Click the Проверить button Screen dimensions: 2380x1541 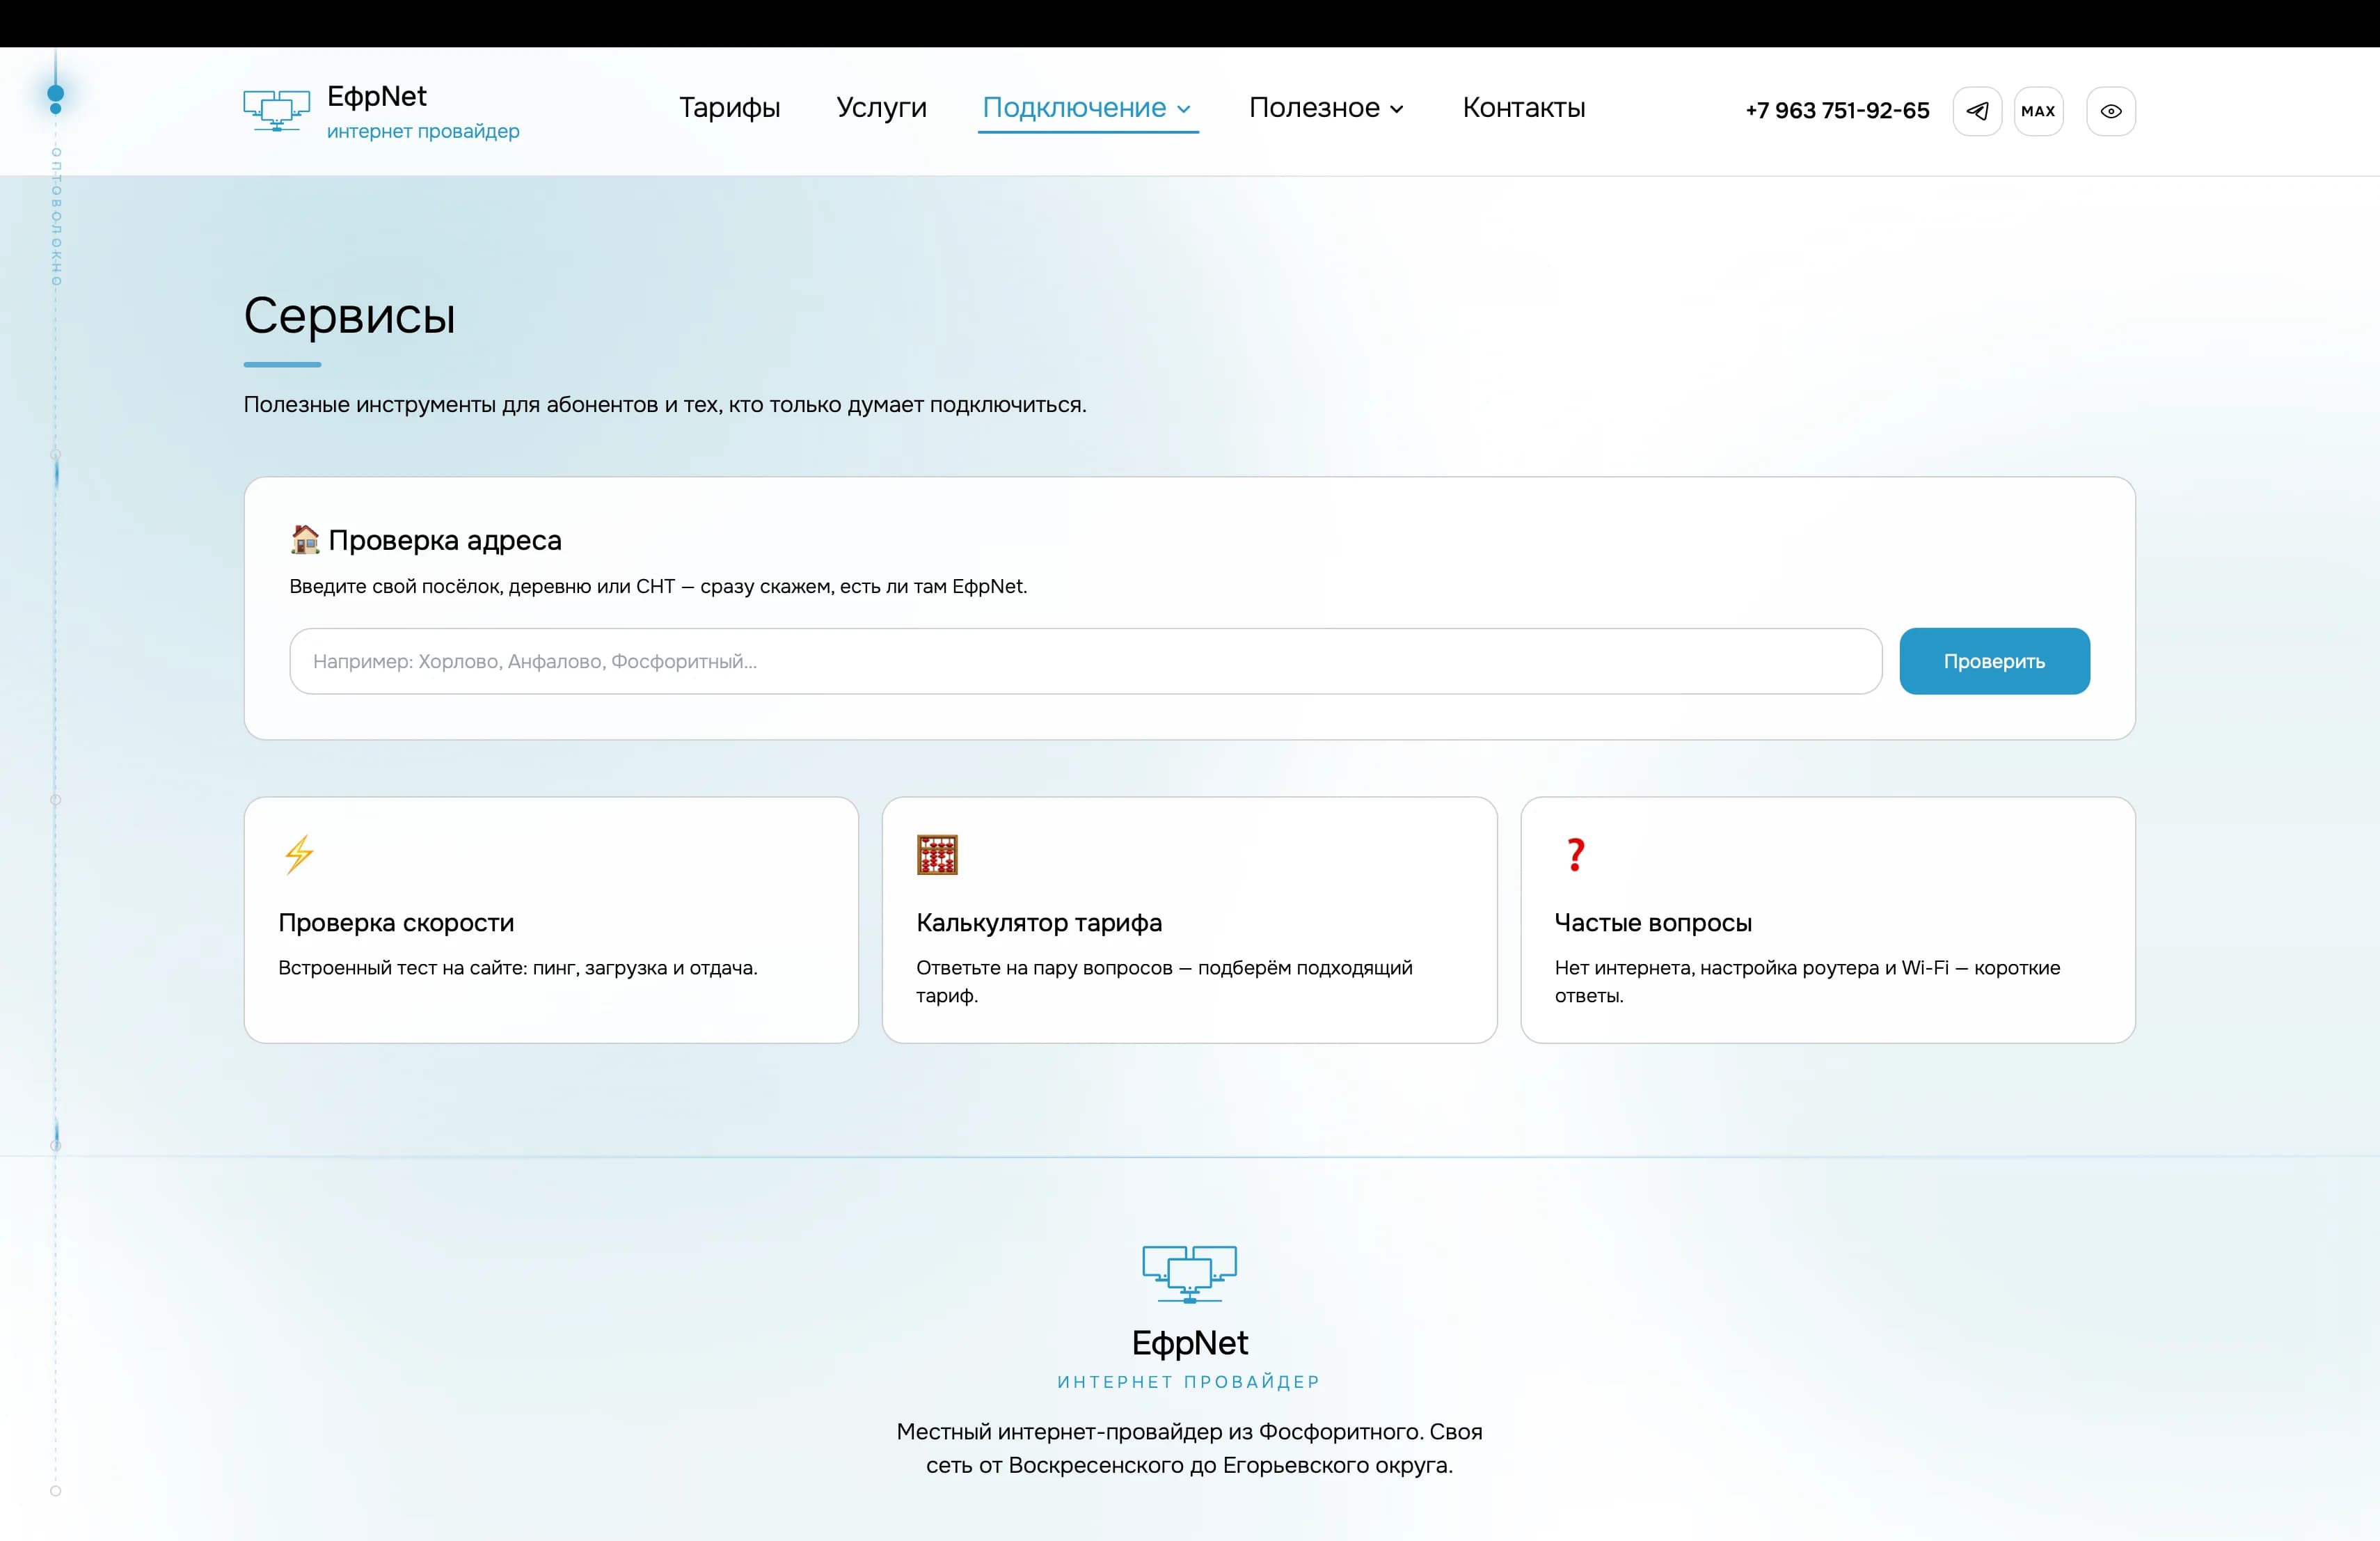point(1994,661)
